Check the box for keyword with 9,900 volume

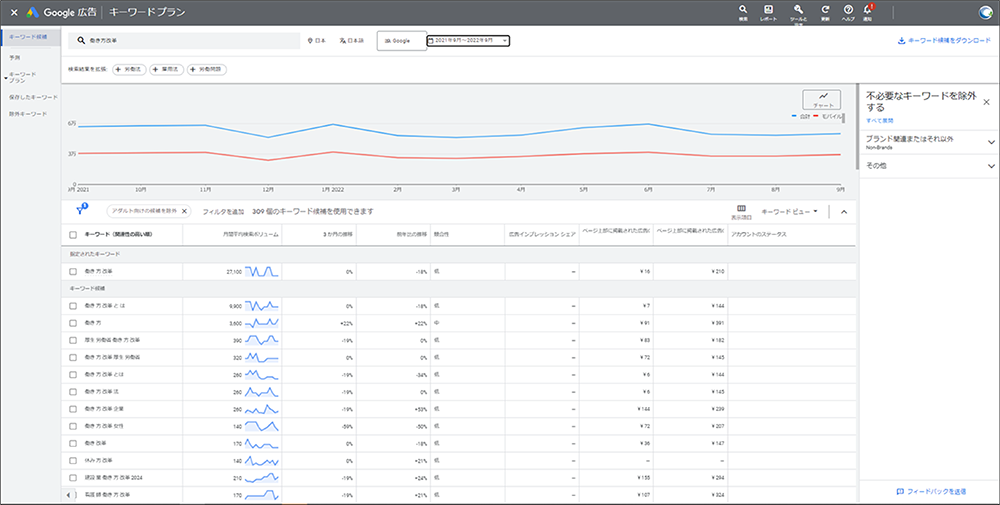coord(73,306)
